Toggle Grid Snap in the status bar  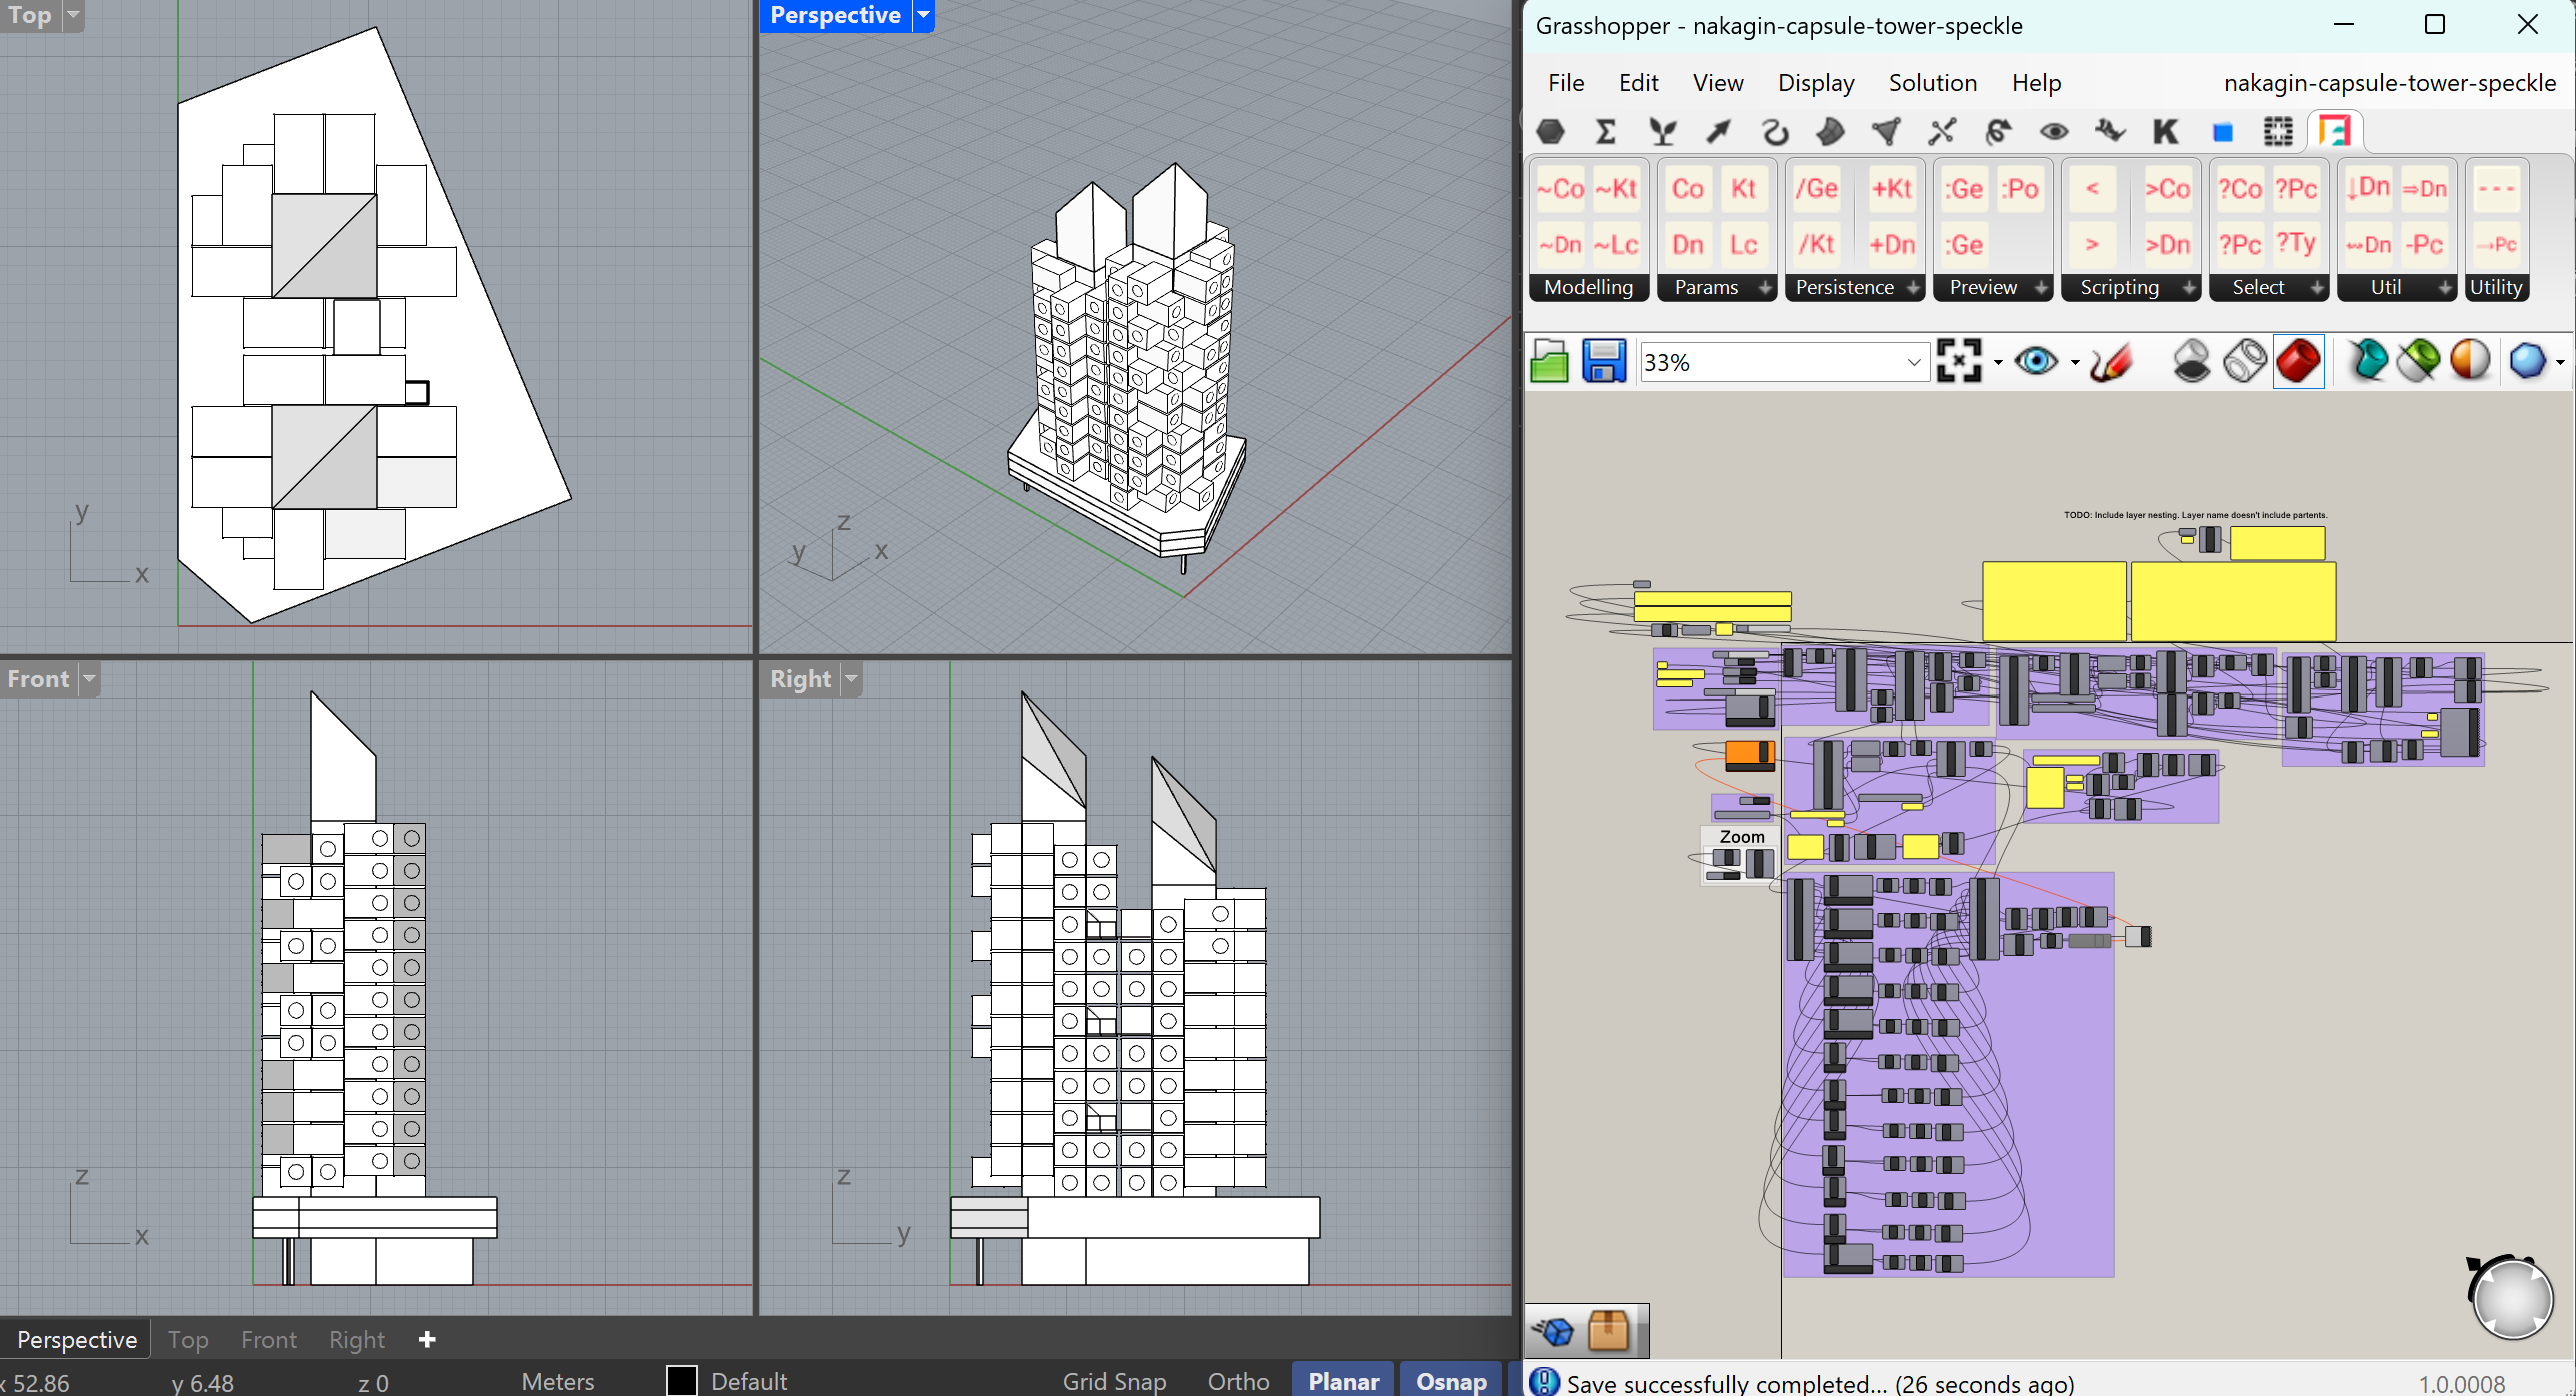click(1114, 1381)
